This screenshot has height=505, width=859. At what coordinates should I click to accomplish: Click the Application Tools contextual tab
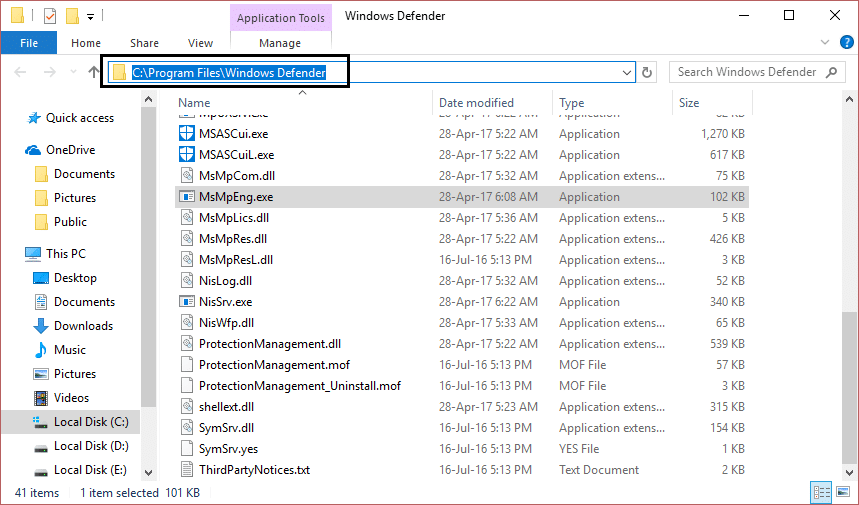point(280,18)
